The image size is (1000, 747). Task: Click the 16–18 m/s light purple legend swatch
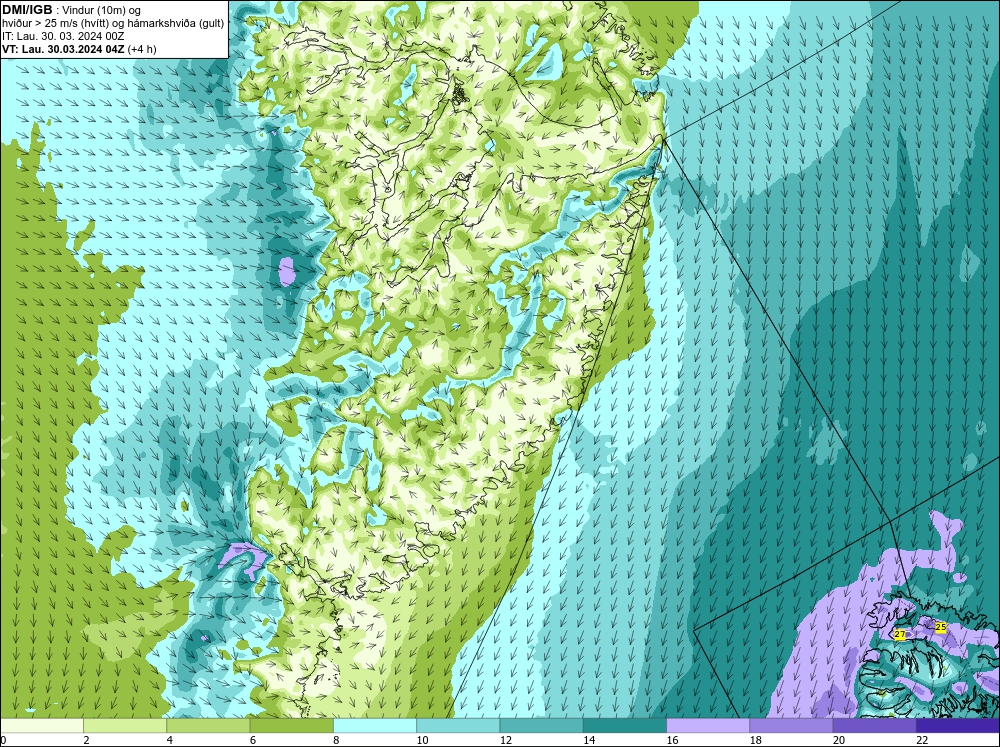coord(708,726)
